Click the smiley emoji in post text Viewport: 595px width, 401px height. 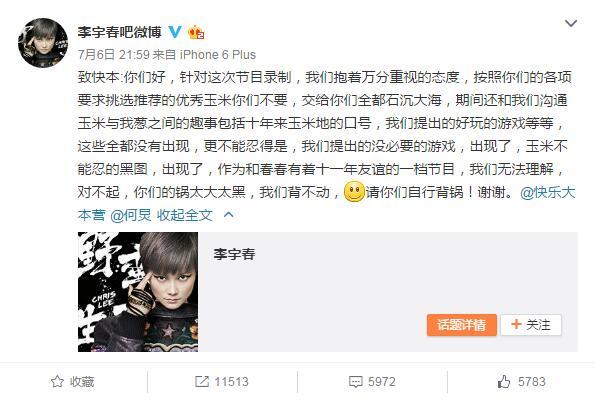tap(354, 192)
